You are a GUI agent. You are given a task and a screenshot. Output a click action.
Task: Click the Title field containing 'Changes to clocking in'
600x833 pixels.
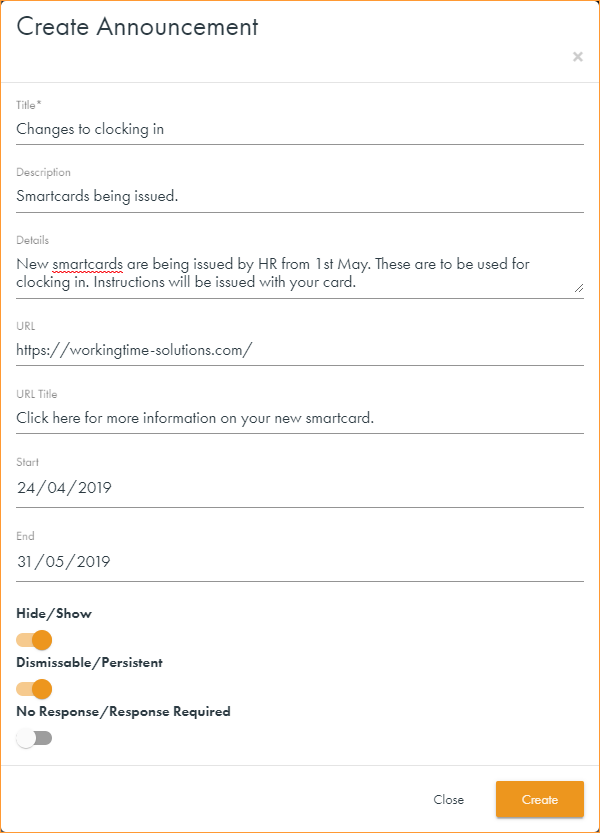click(x=300, y=129)
